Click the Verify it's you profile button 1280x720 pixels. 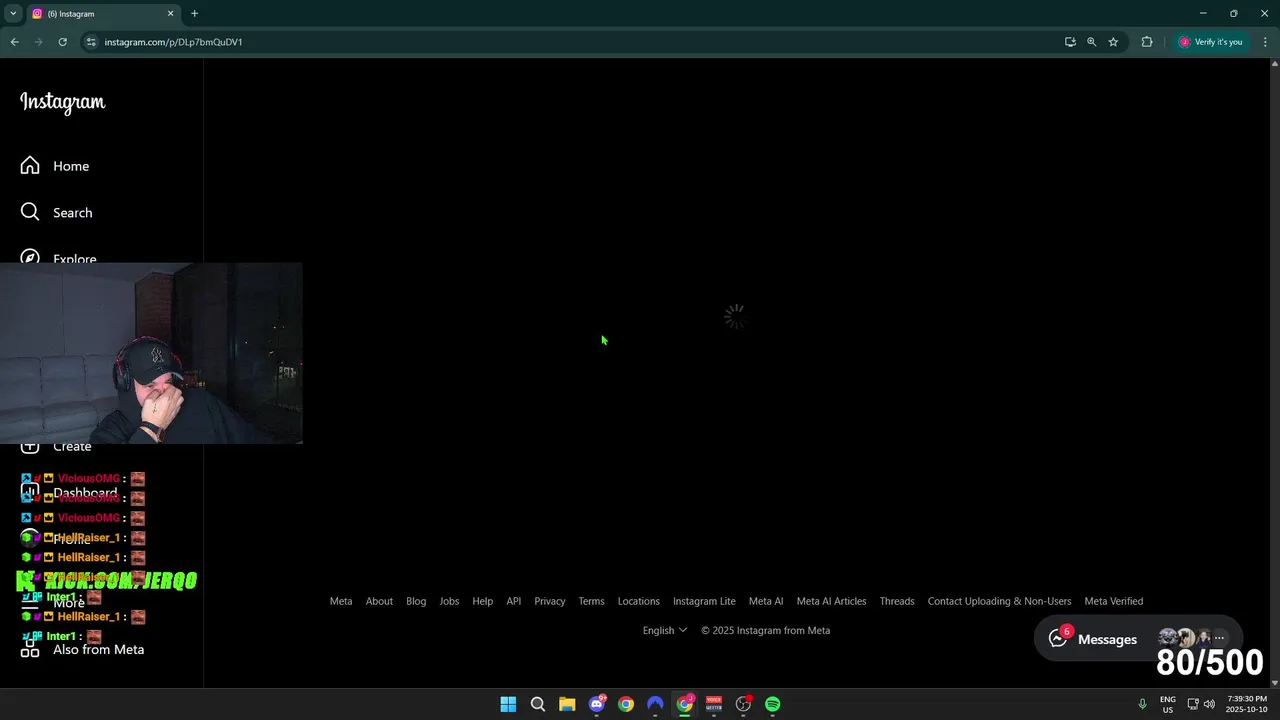coord(1210,42)
